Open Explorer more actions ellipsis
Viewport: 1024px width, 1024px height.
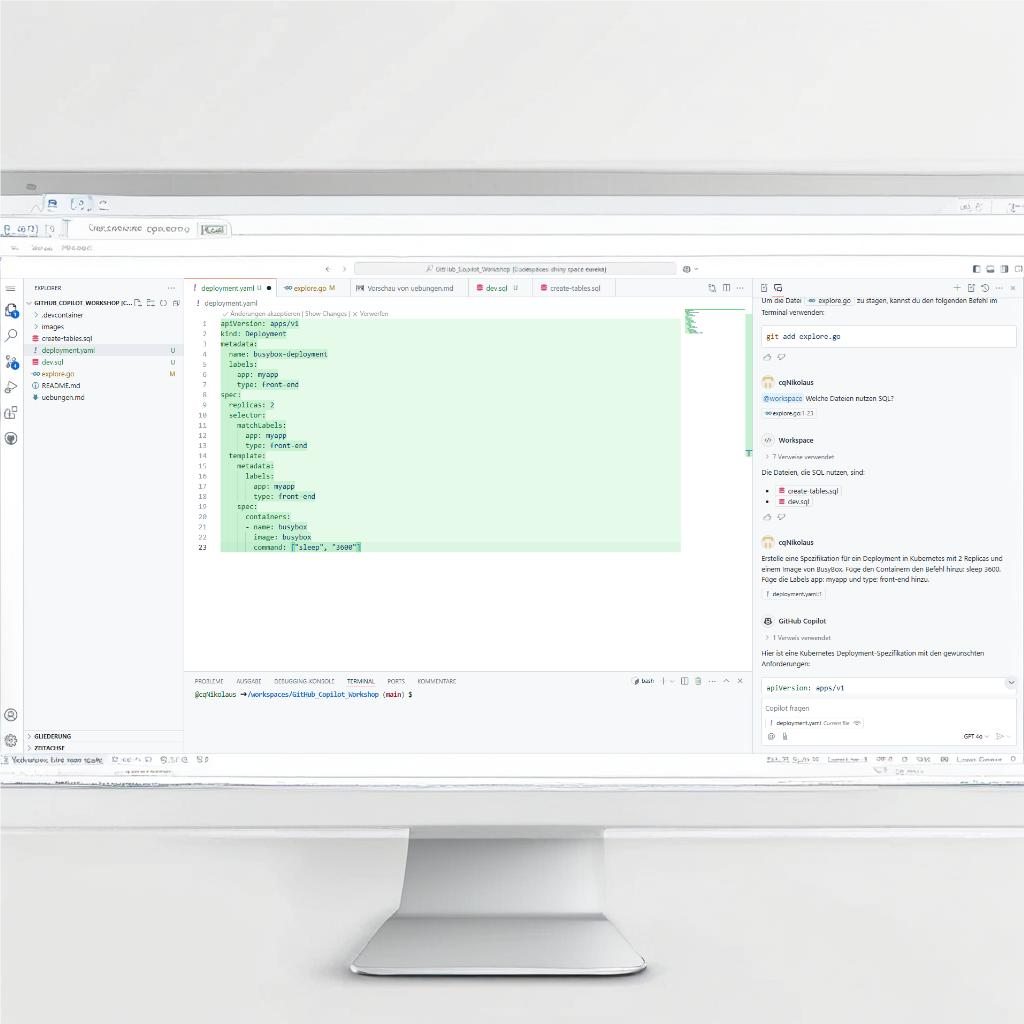click(171, 288)
